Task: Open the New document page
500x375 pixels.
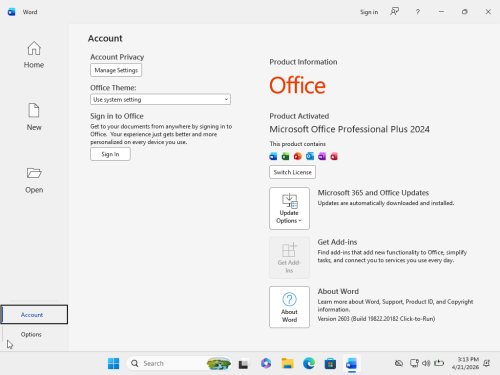Action: click(34, 117)
